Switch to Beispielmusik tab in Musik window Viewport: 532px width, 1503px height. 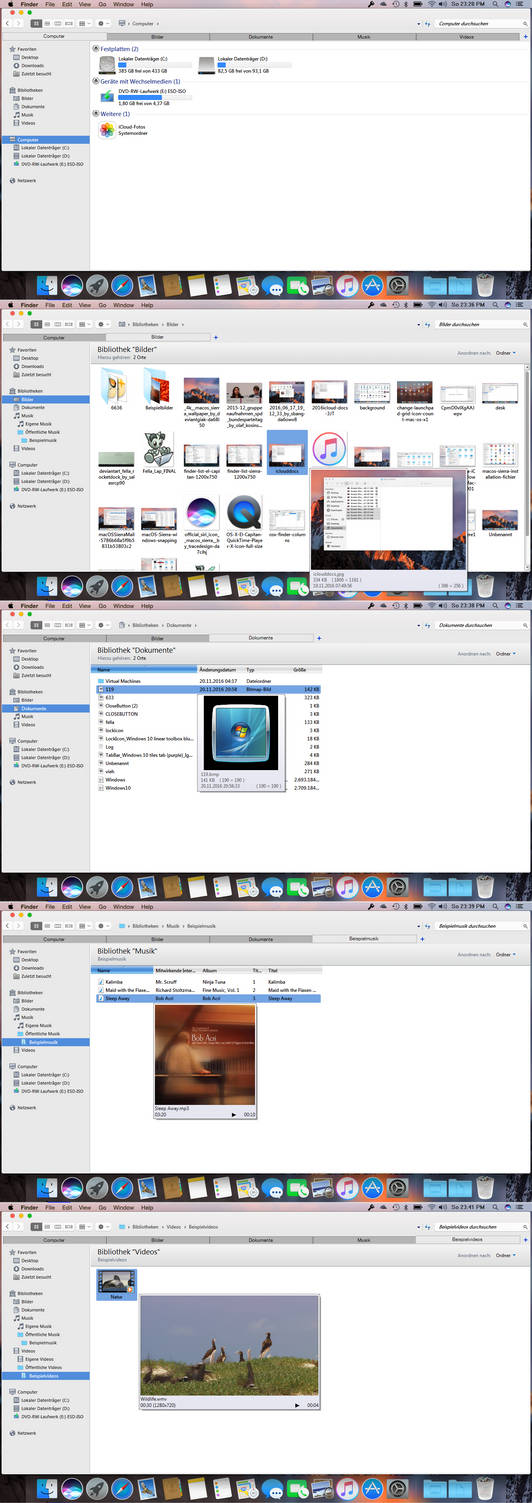pos(363,939)
